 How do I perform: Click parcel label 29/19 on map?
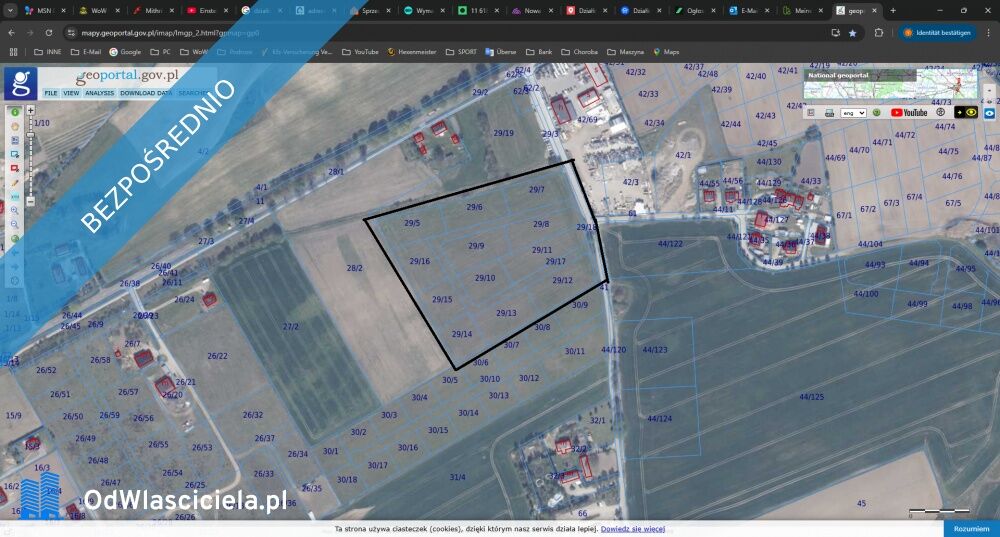504,133
